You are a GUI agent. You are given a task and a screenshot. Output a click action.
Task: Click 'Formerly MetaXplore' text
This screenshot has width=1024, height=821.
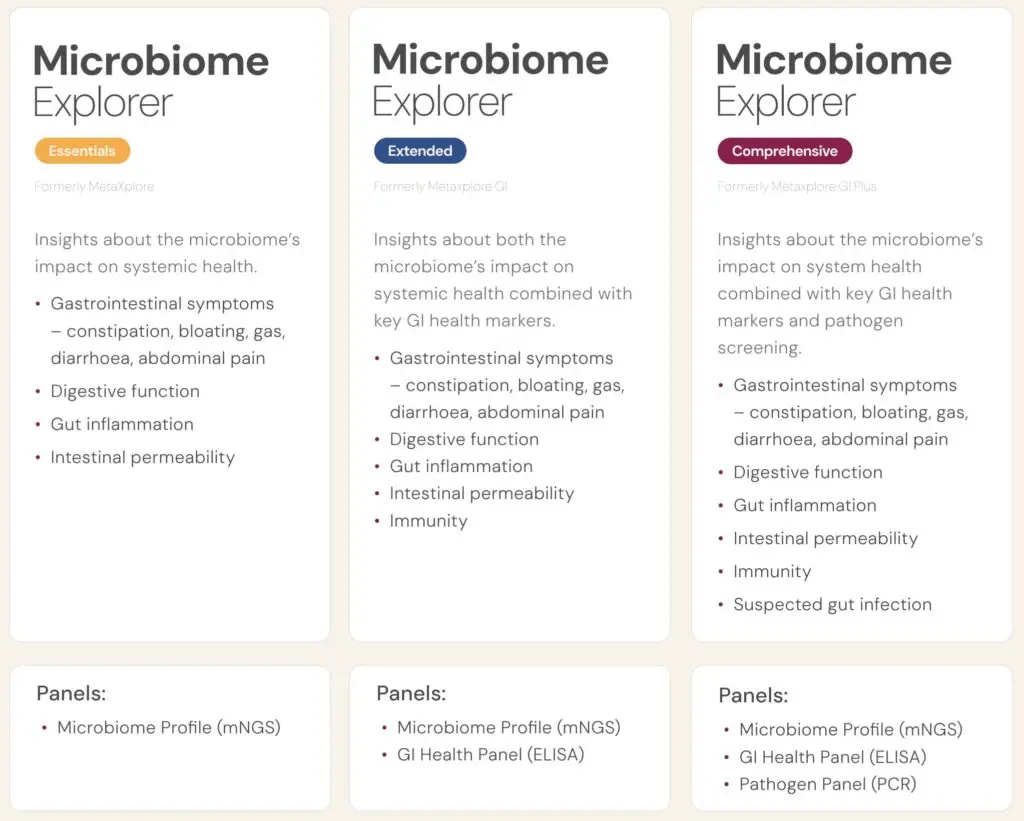[x=94, y=187]
